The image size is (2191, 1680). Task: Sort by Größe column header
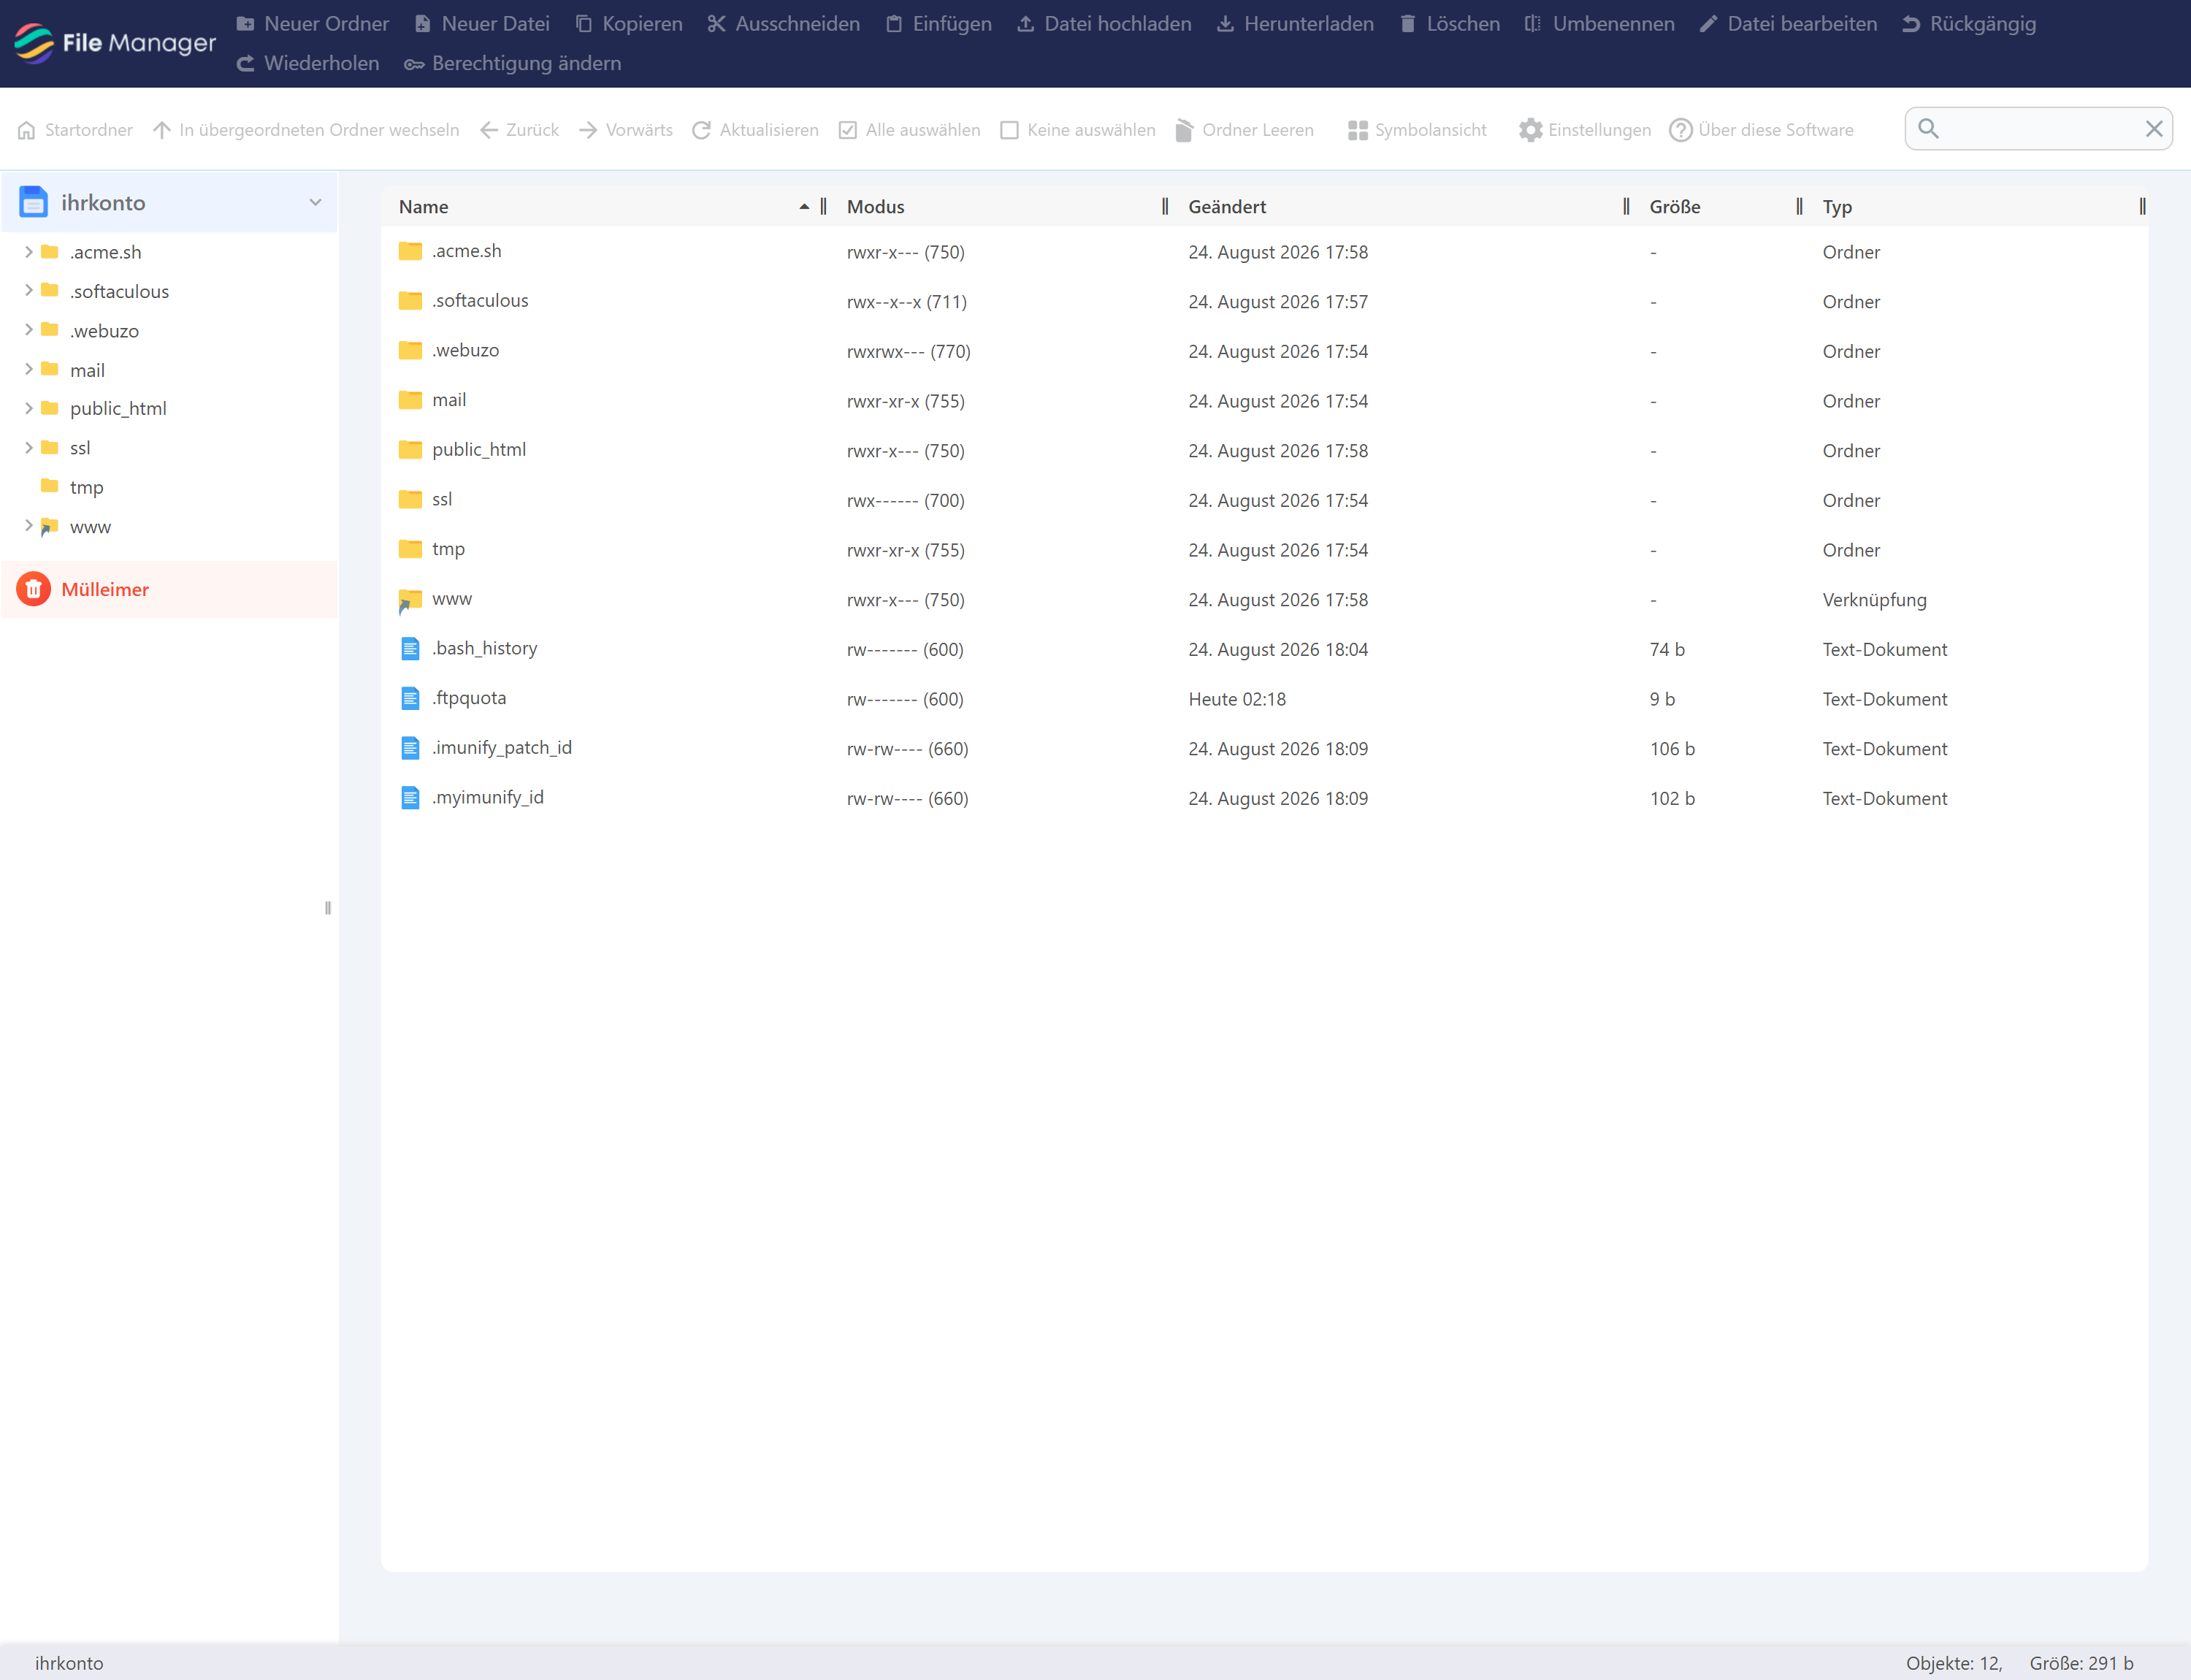click(1675, 207)
